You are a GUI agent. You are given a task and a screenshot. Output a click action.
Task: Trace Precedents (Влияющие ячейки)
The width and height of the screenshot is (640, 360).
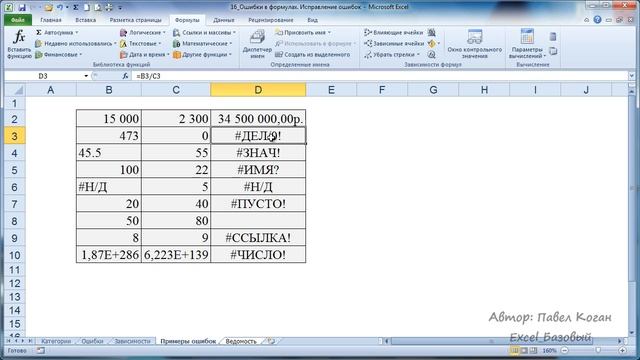[393, 32]
